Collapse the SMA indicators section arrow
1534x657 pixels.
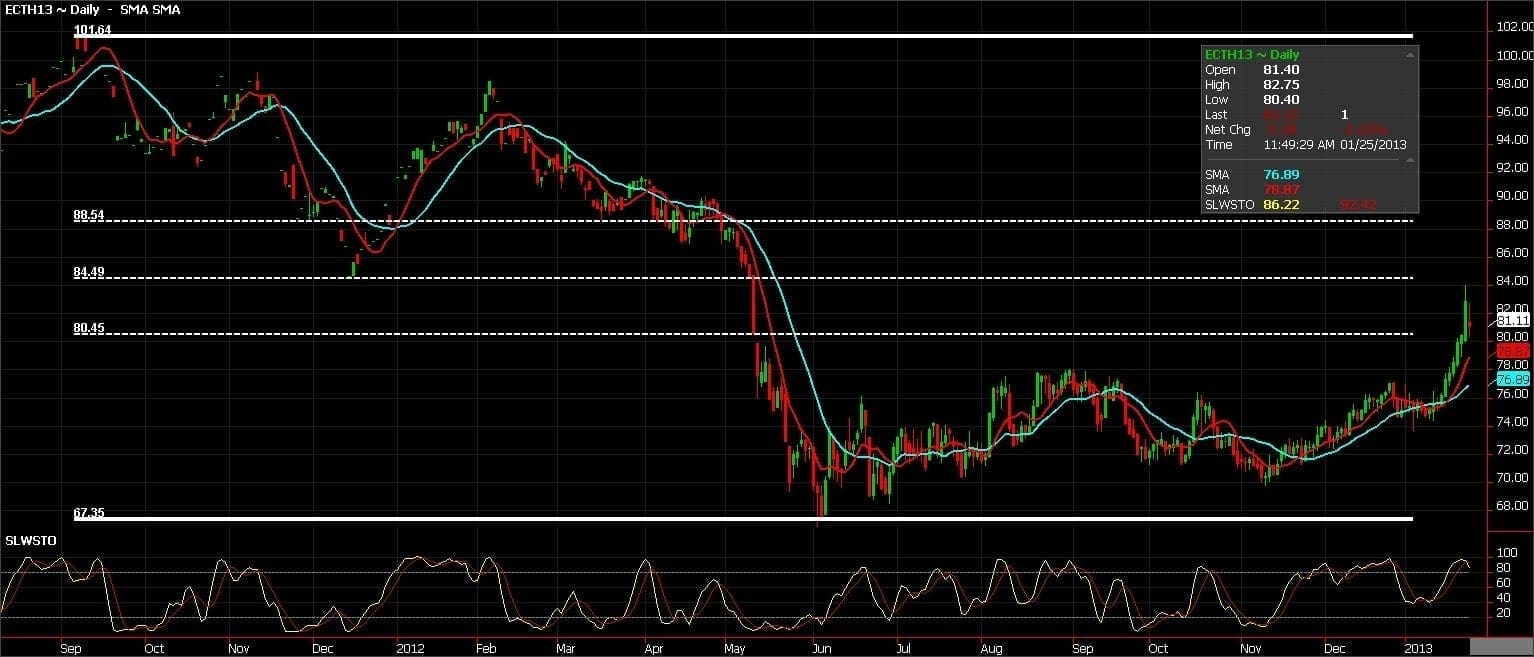(1409, 159)
